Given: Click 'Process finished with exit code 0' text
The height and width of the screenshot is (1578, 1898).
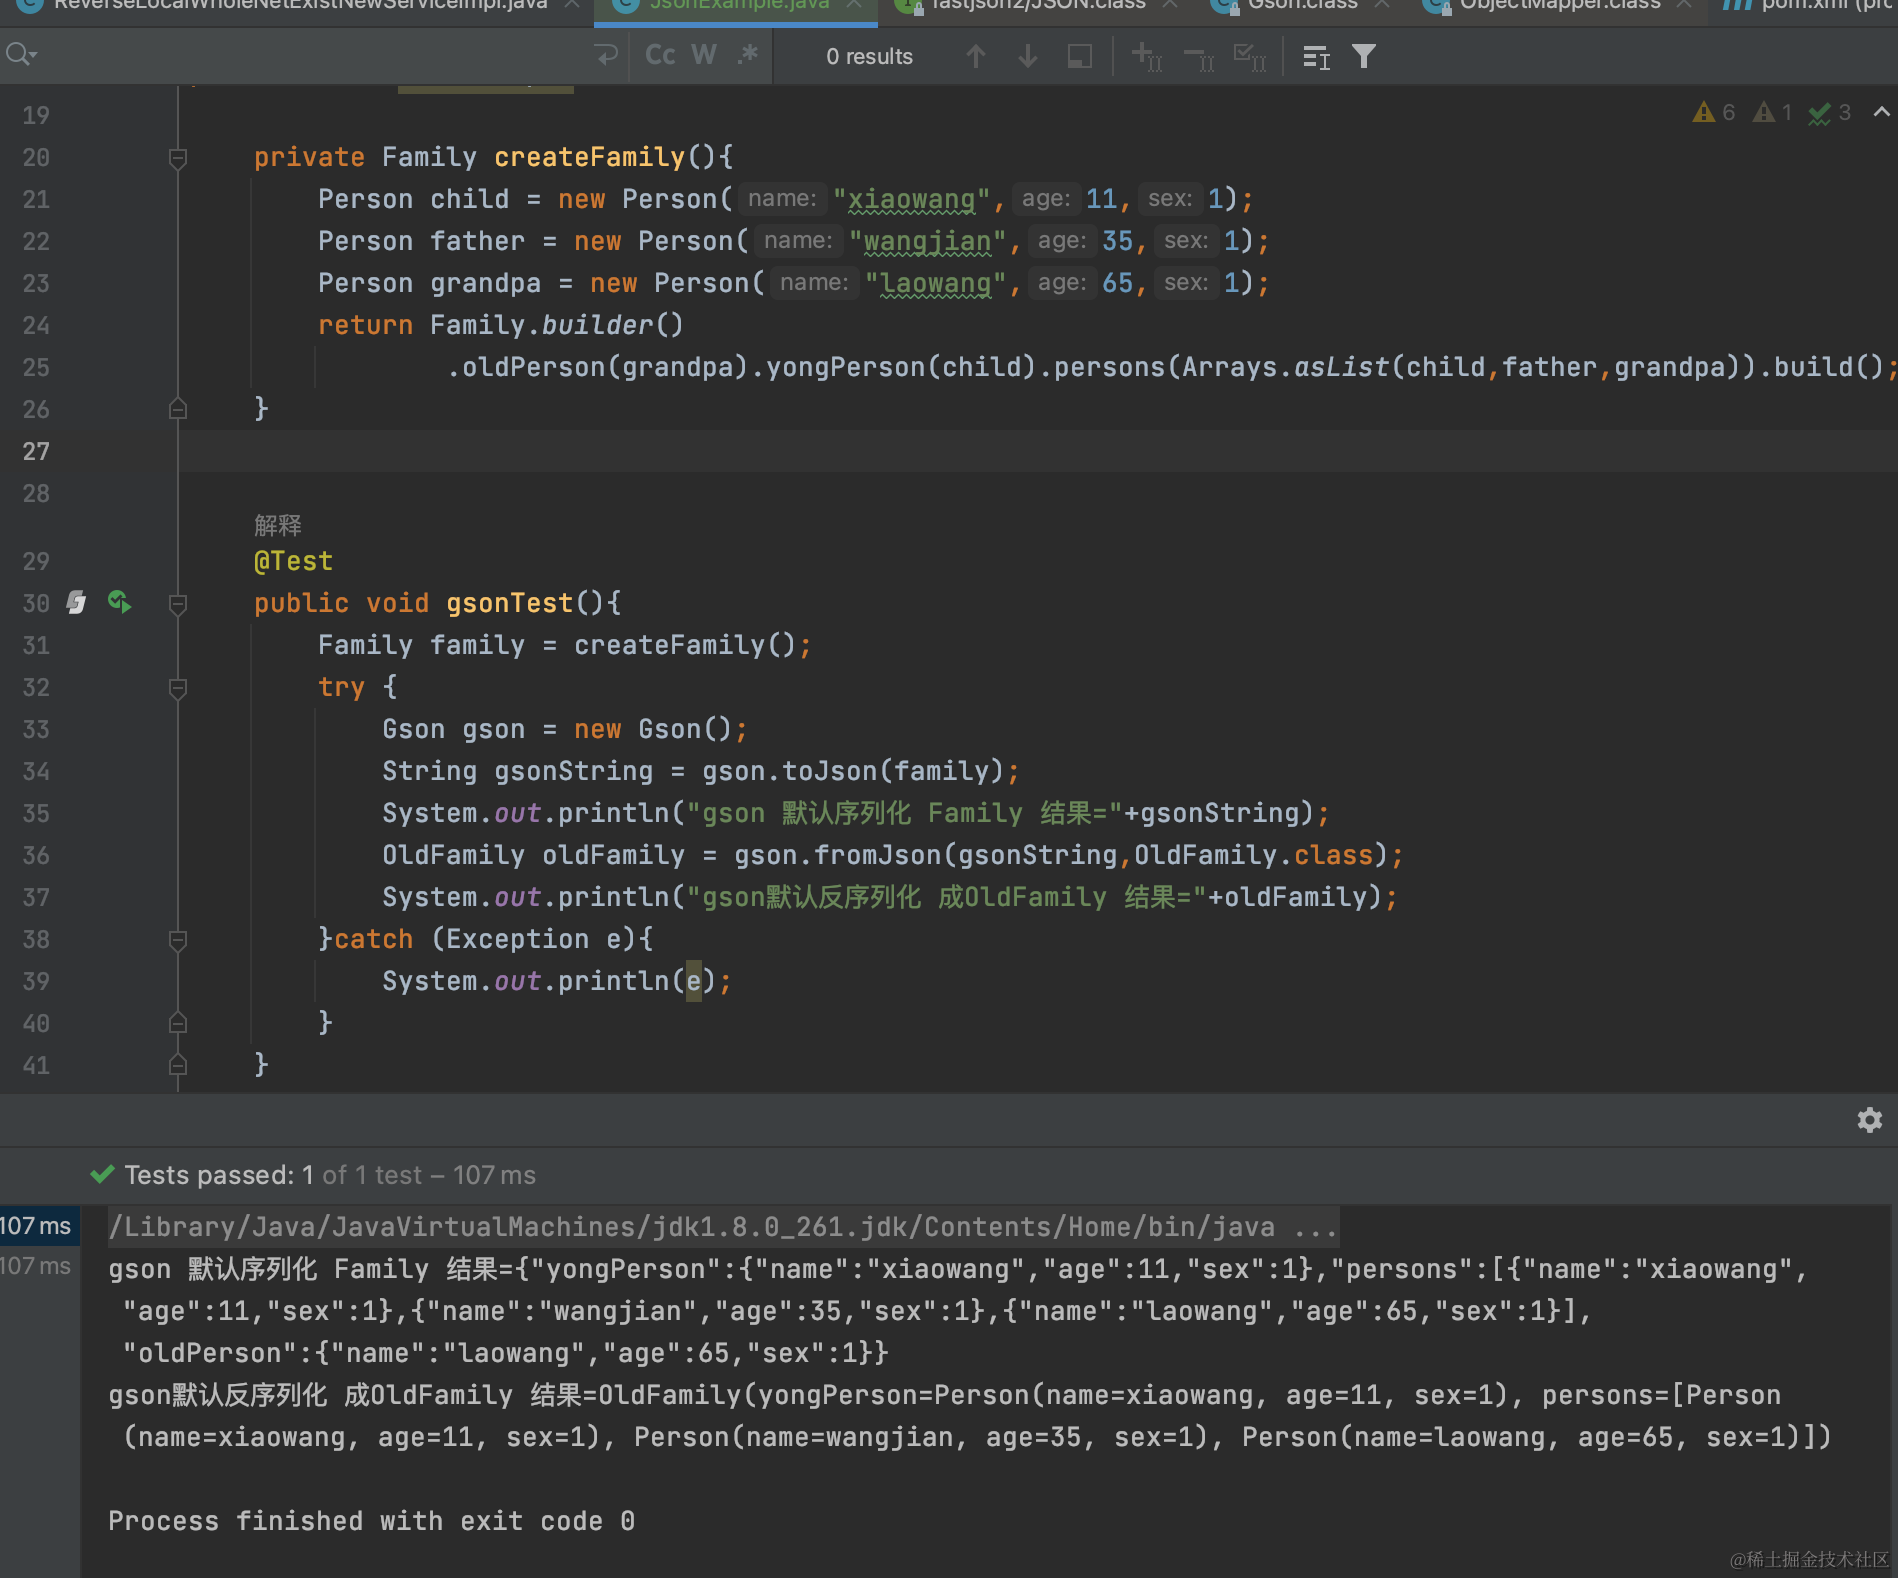Looking at the screenshot, I should [x=371, y=1521].
